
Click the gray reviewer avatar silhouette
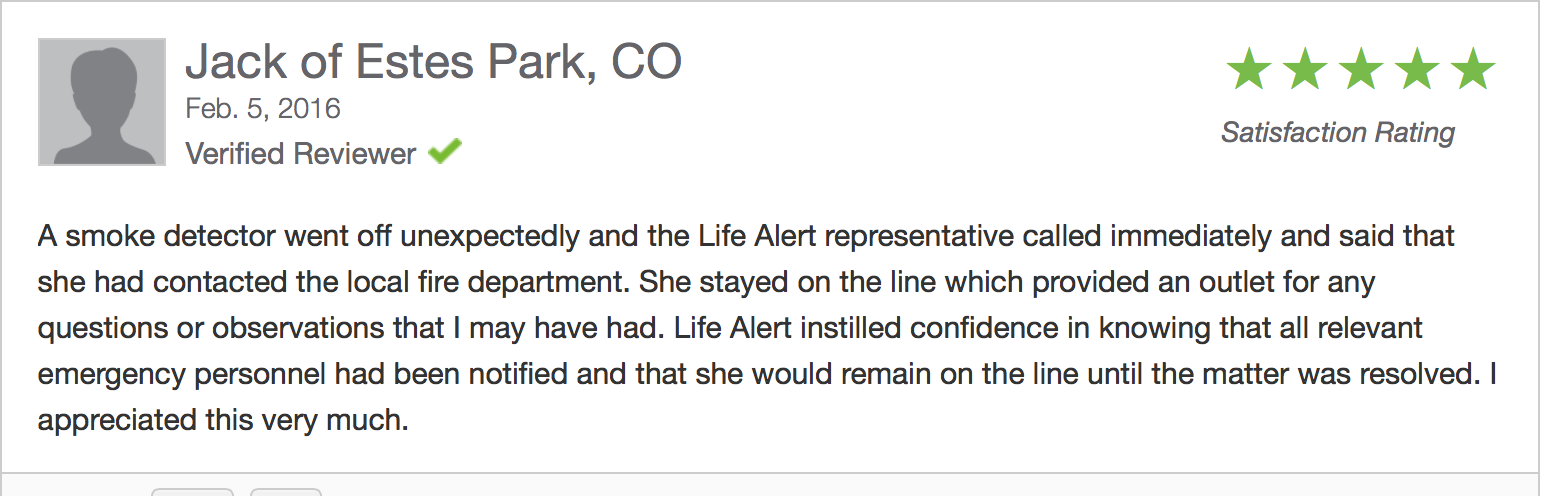point(102,102)
